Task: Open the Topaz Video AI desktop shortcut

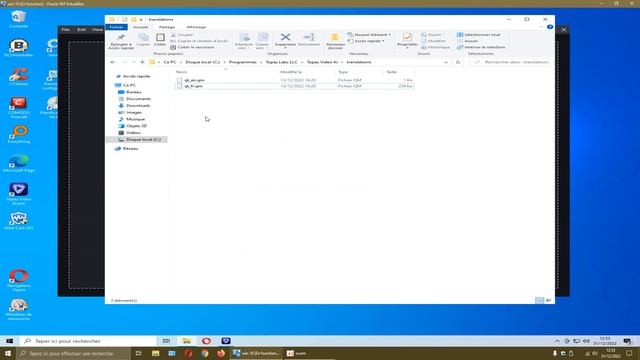Action: coord(19,194)
